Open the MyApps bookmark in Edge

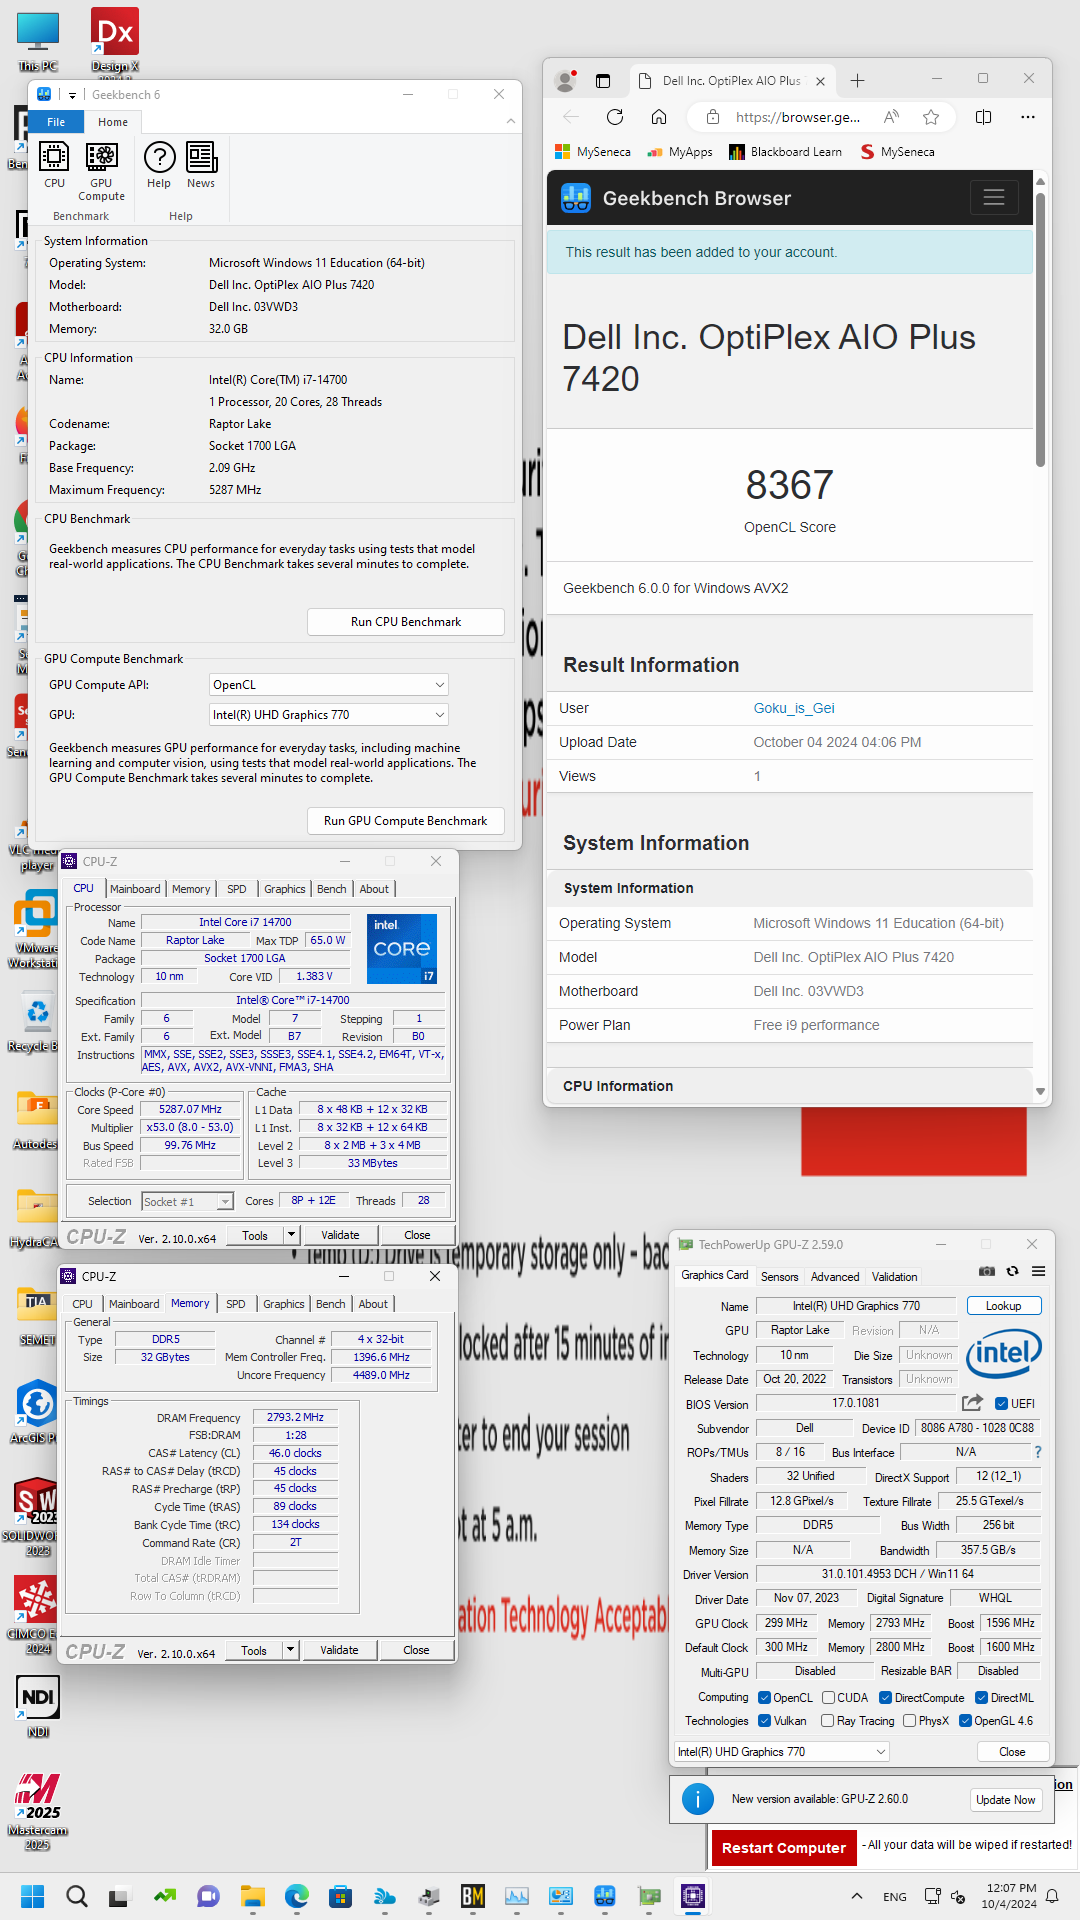(x=680, y=152)
